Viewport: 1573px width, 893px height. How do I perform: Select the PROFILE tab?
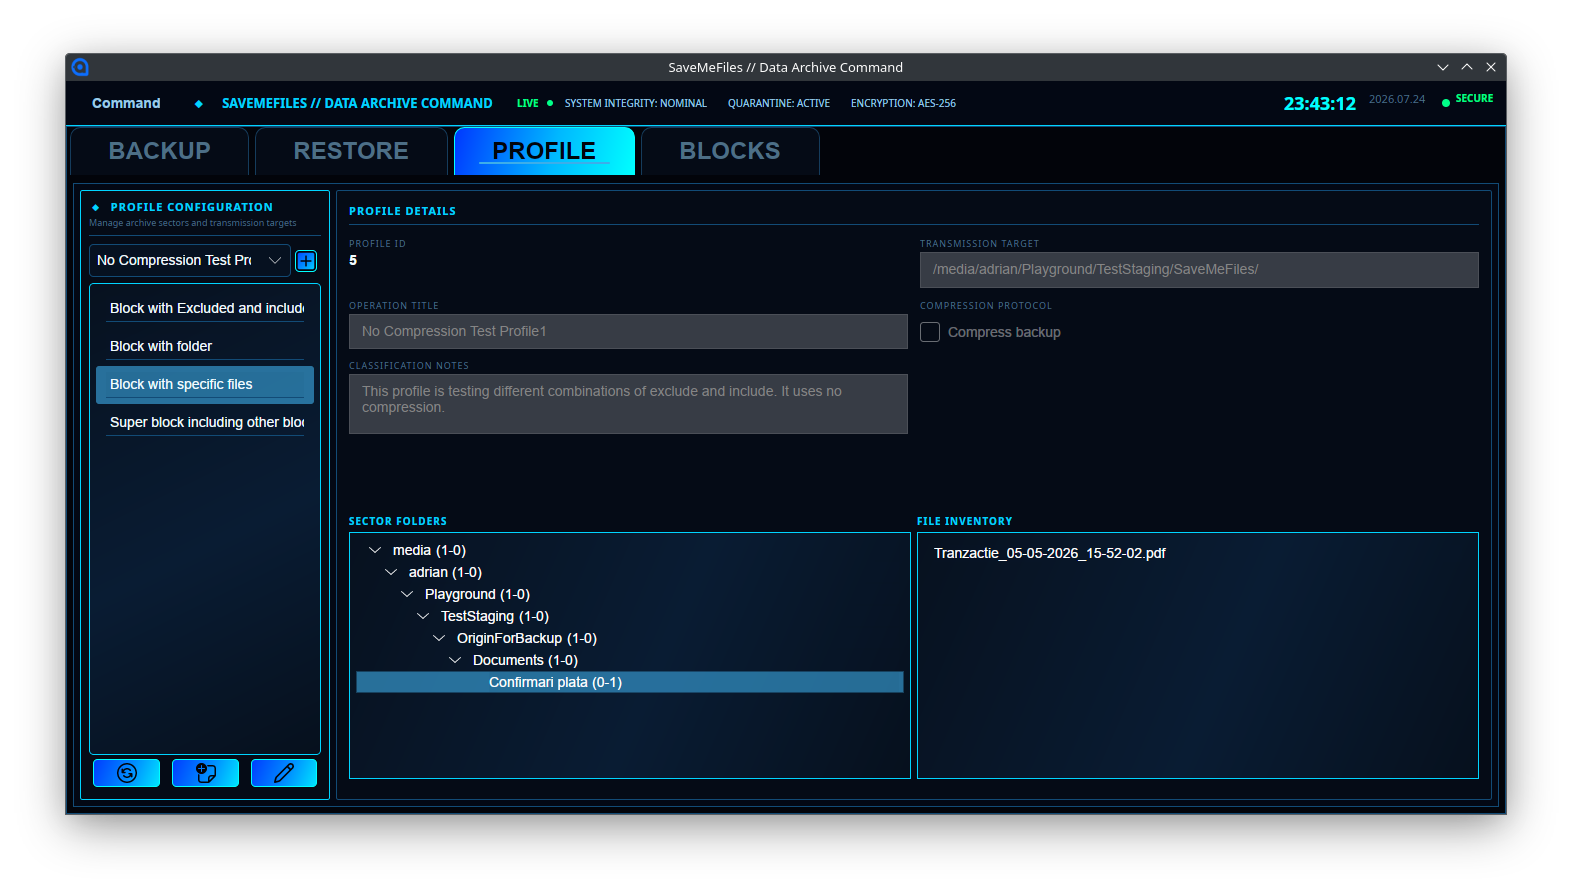(x=544, y=151)
